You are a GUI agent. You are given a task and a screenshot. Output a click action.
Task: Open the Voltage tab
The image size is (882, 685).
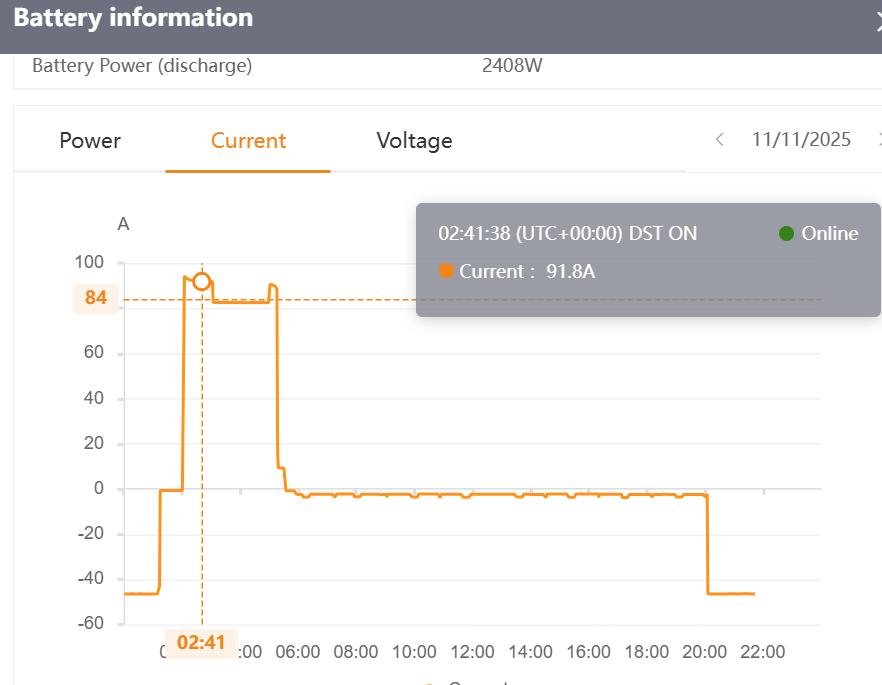click(x=415, y=141)
